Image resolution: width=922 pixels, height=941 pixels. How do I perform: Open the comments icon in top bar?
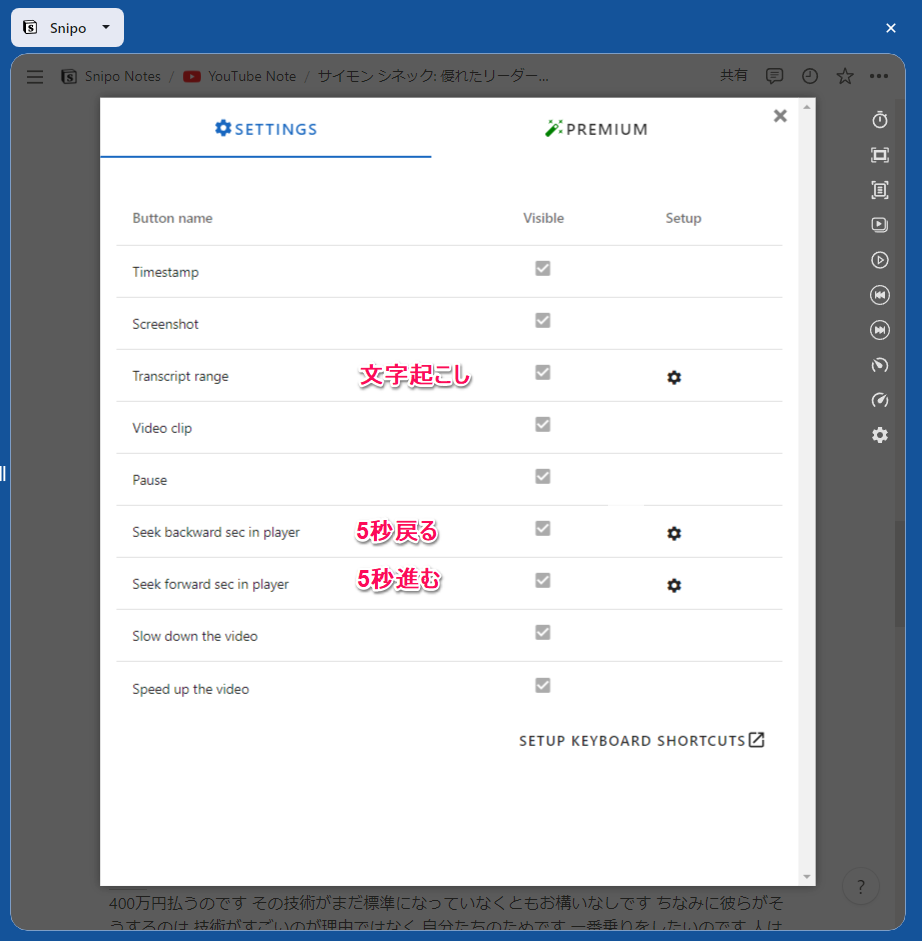[774, 76]
